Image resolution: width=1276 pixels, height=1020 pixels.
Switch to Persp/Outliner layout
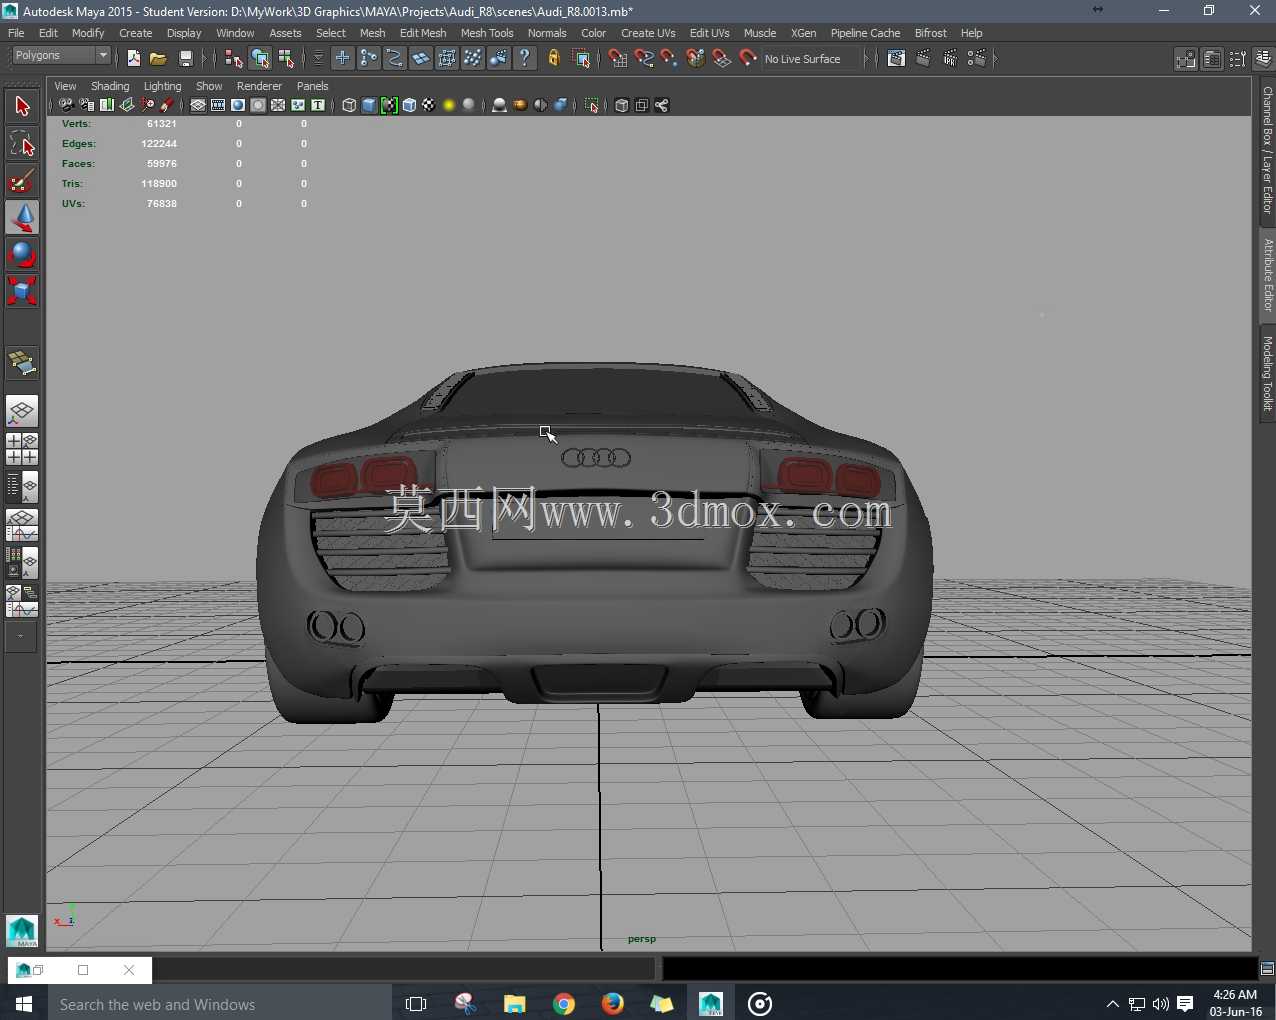click(22, 487)
